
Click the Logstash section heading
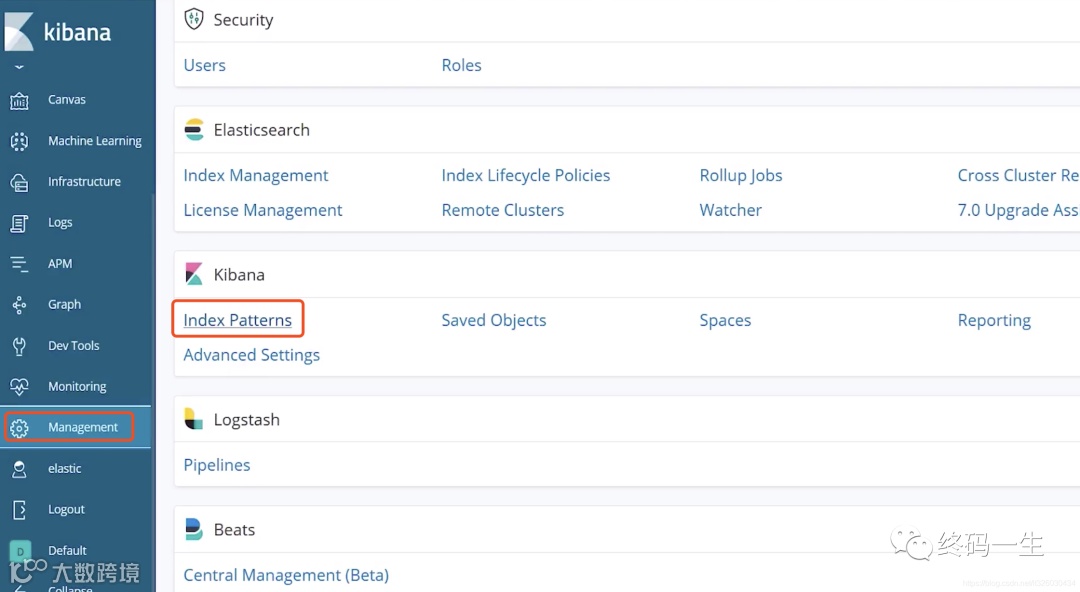point(247,420)
